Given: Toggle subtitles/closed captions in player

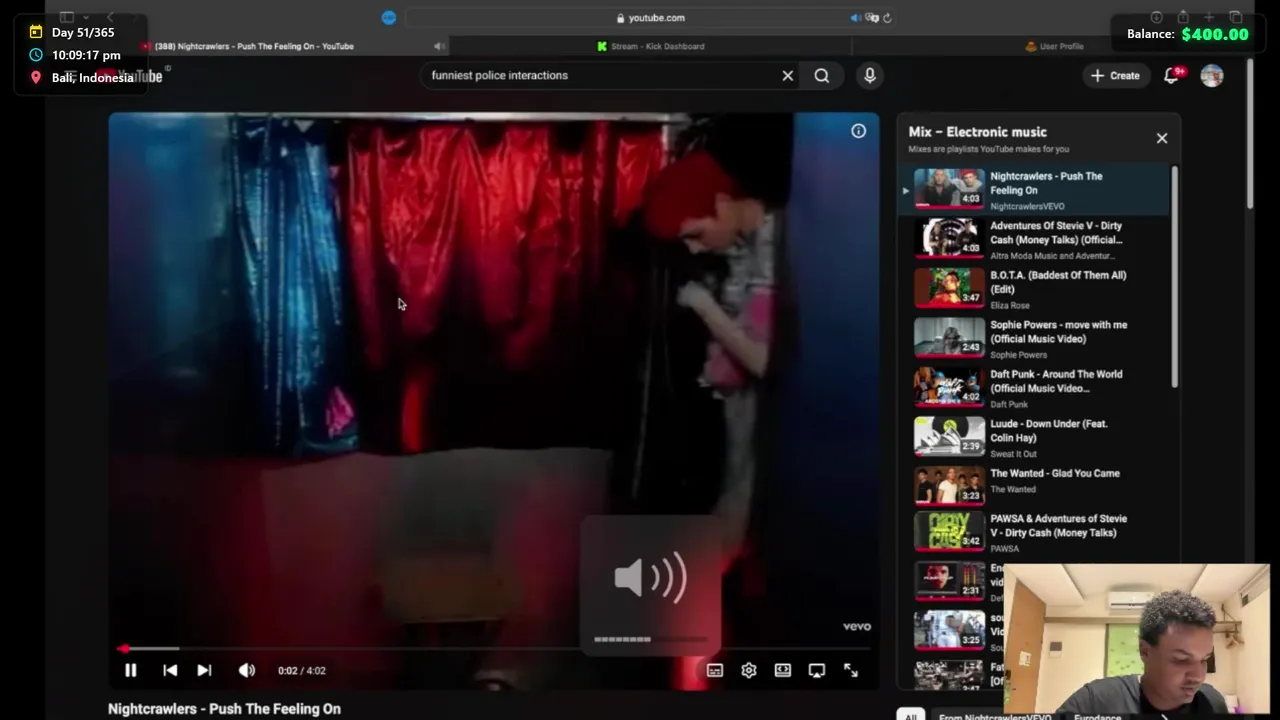Looking at the screenshot, I should click(715, 671).
